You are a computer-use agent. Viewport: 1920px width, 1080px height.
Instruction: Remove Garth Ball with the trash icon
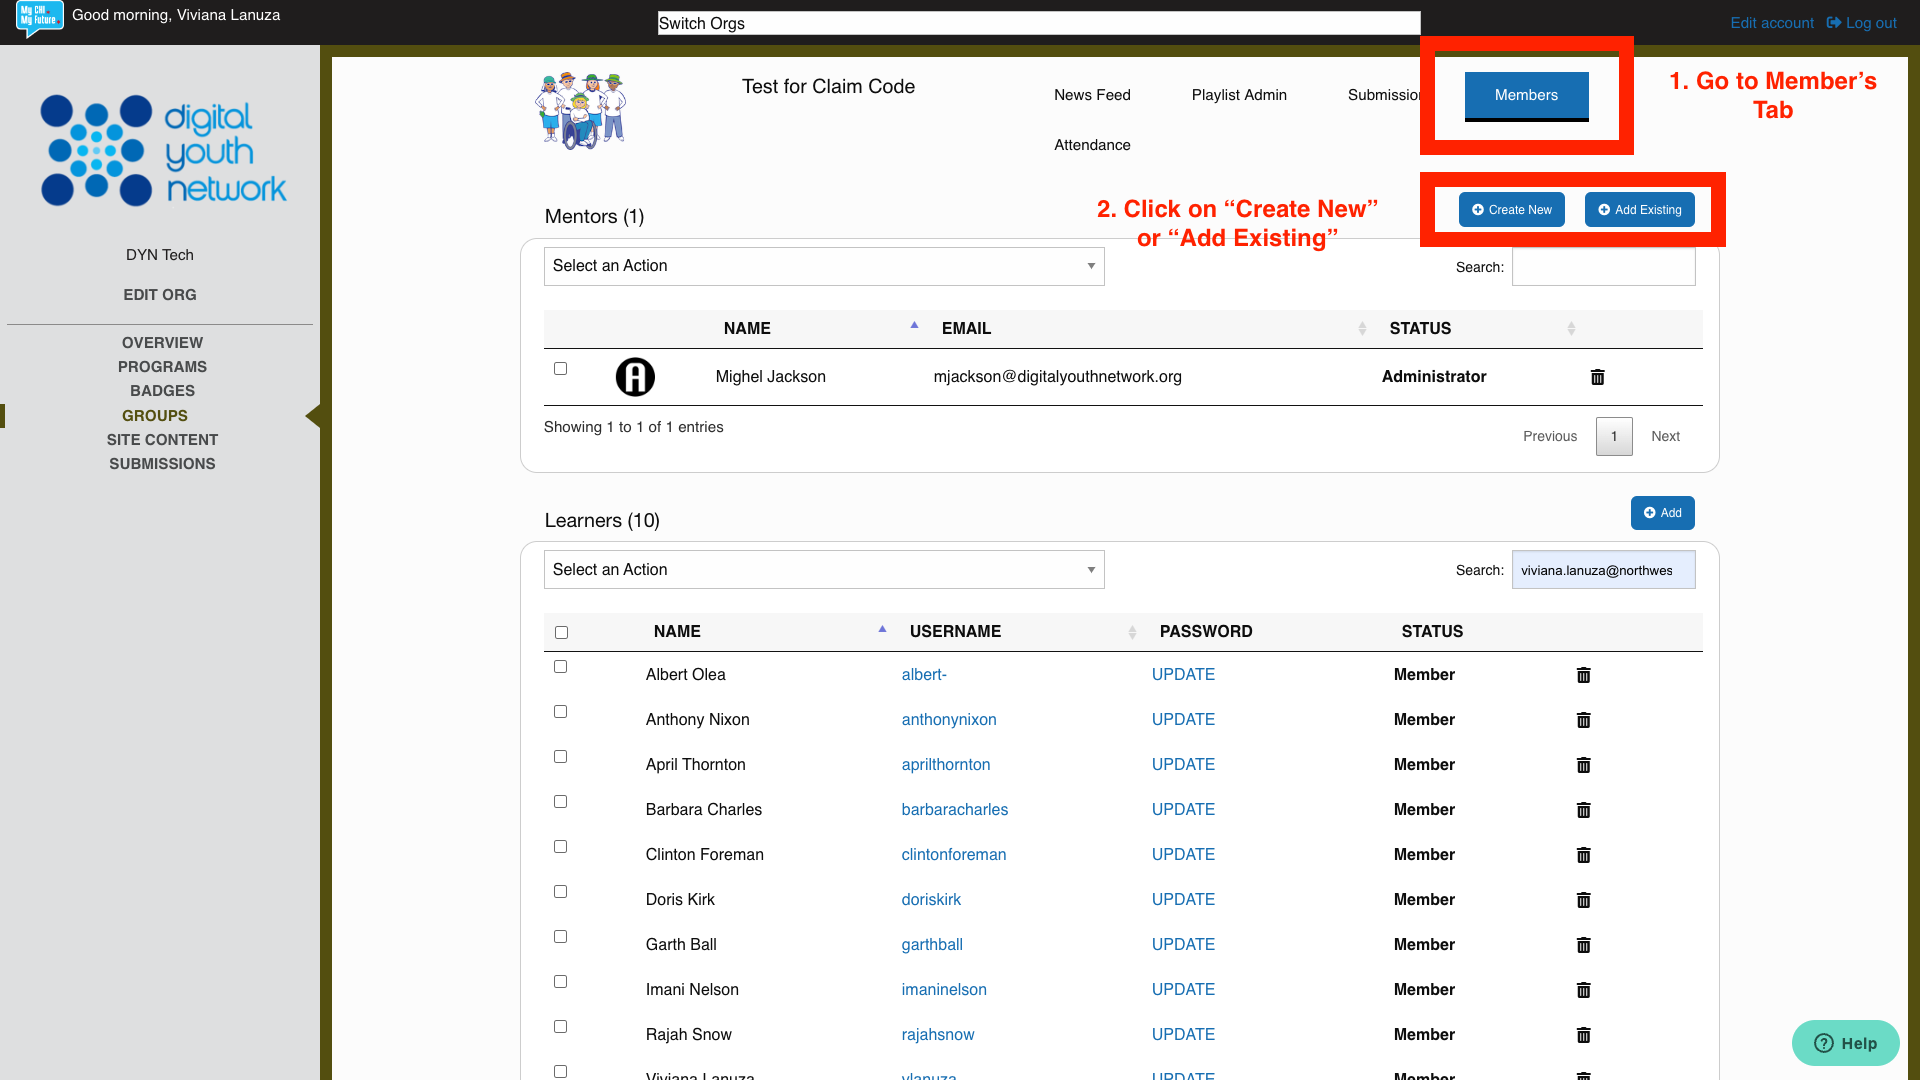pos(1583,945)
